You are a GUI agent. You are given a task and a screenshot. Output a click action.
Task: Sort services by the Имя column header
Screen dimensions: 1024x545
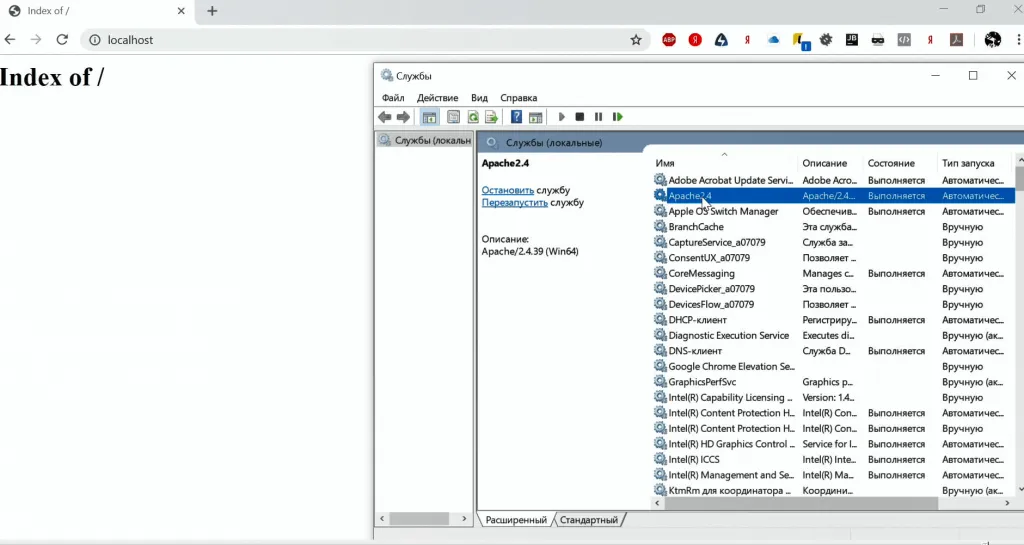click(665, 163)
